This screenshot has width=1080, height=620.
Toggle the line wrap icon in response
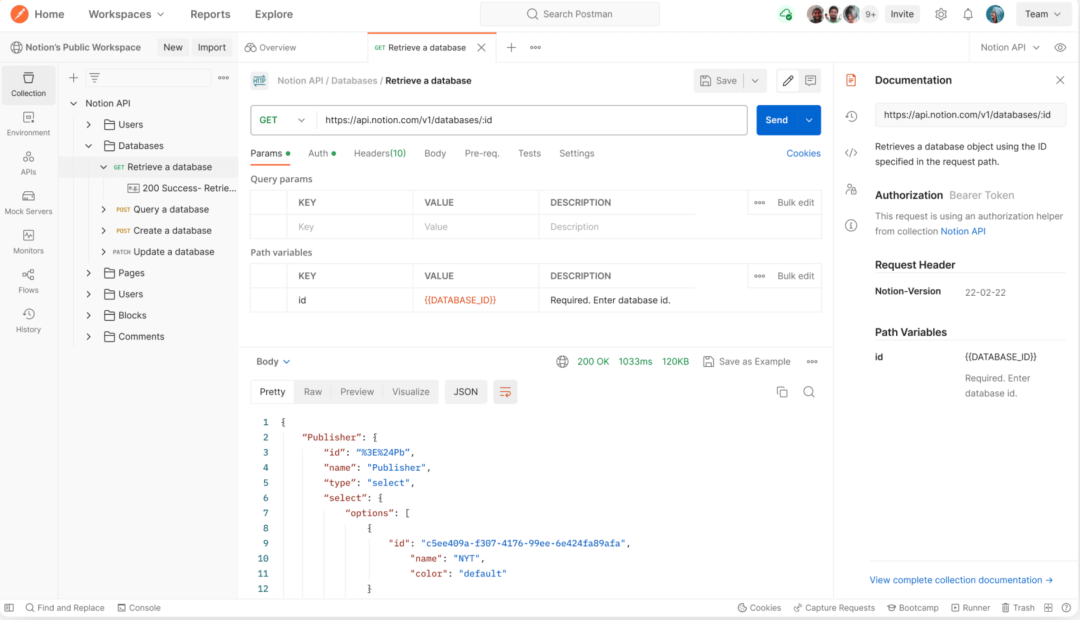tap(505, 392)
